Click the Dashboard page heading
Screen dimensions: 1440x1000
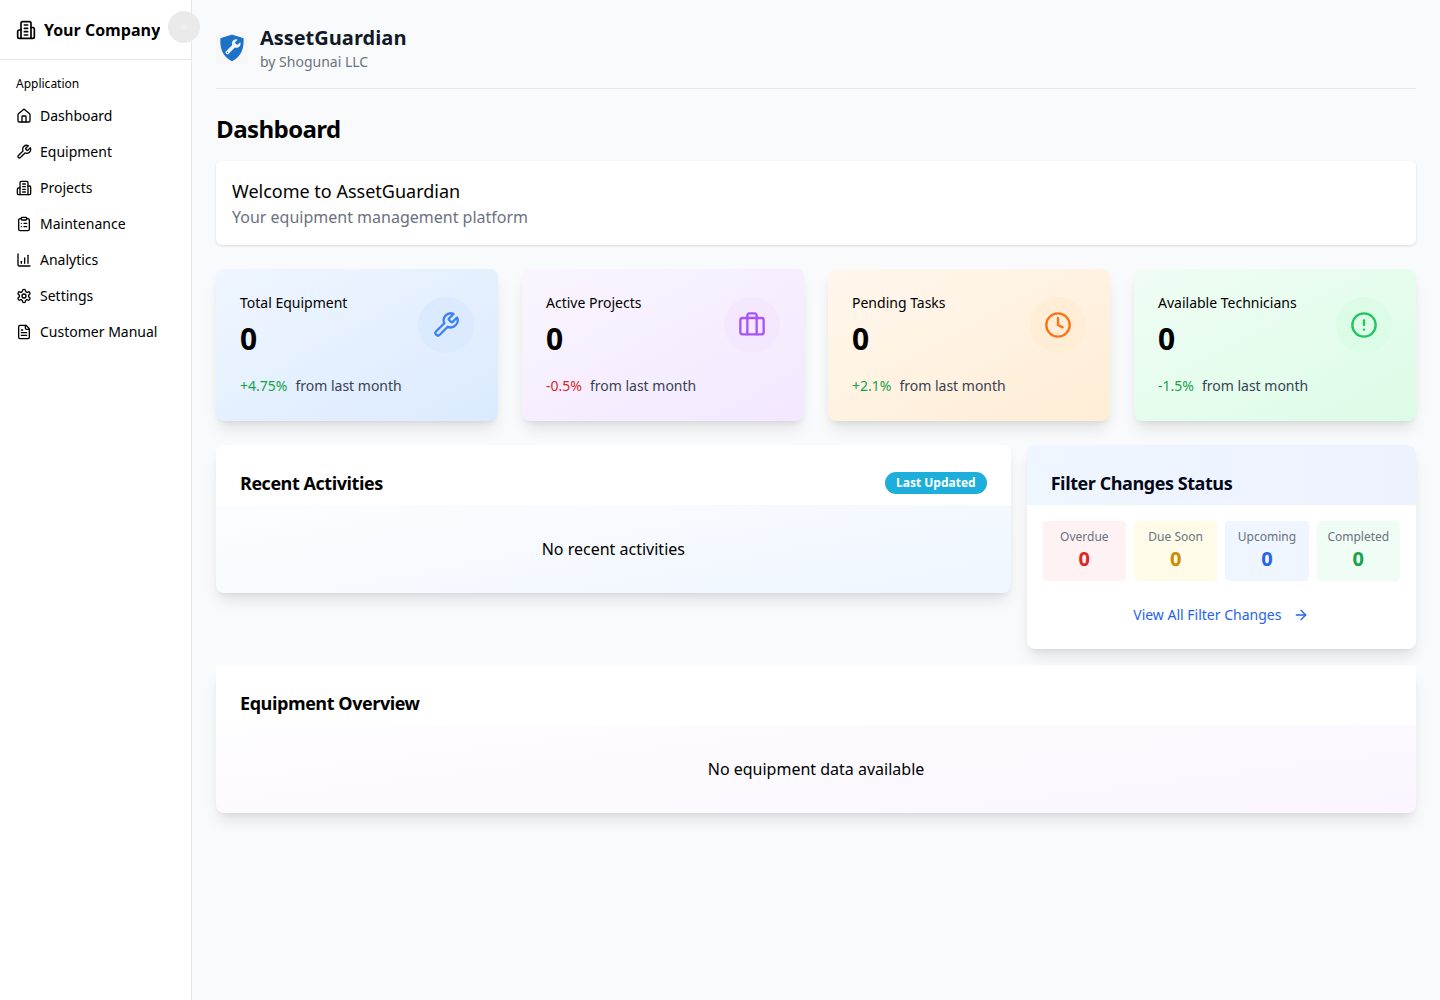278,130
